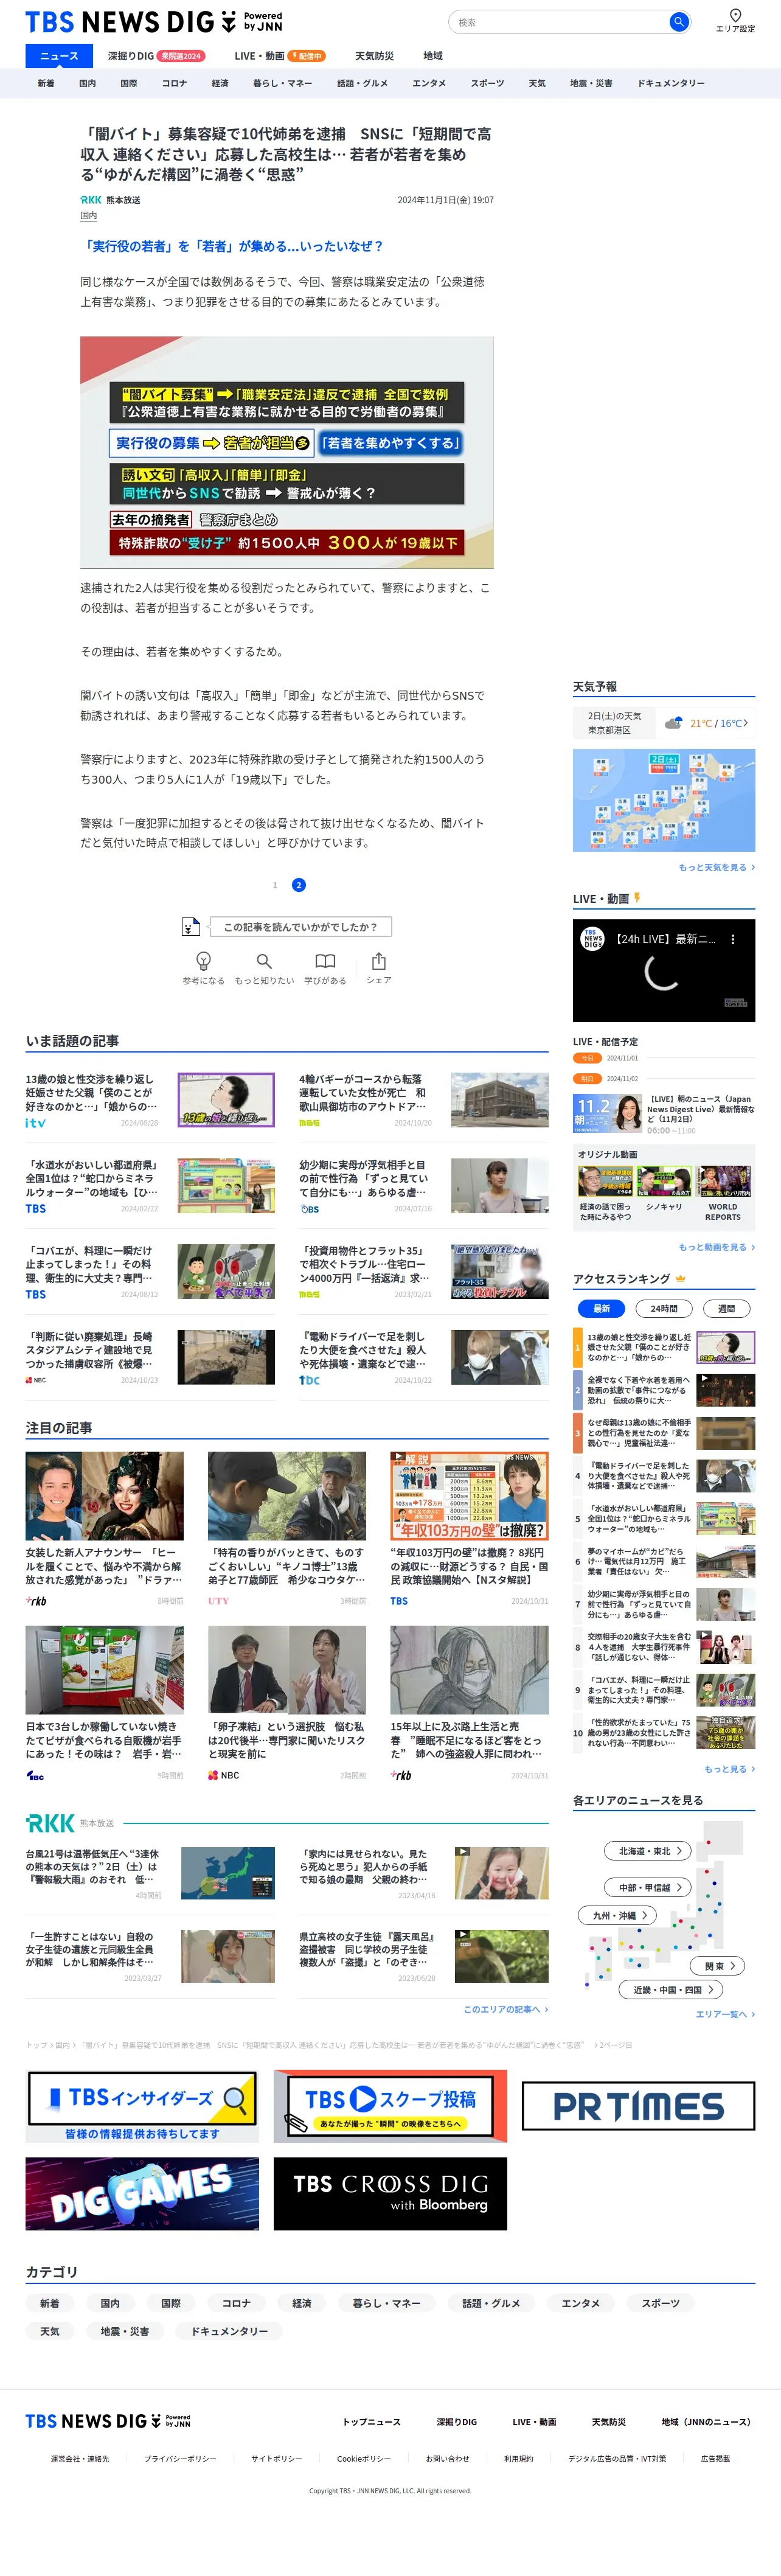781x2576 pixels.
Task: Open the もっと動画を見る link
Action: point(716,1247)
